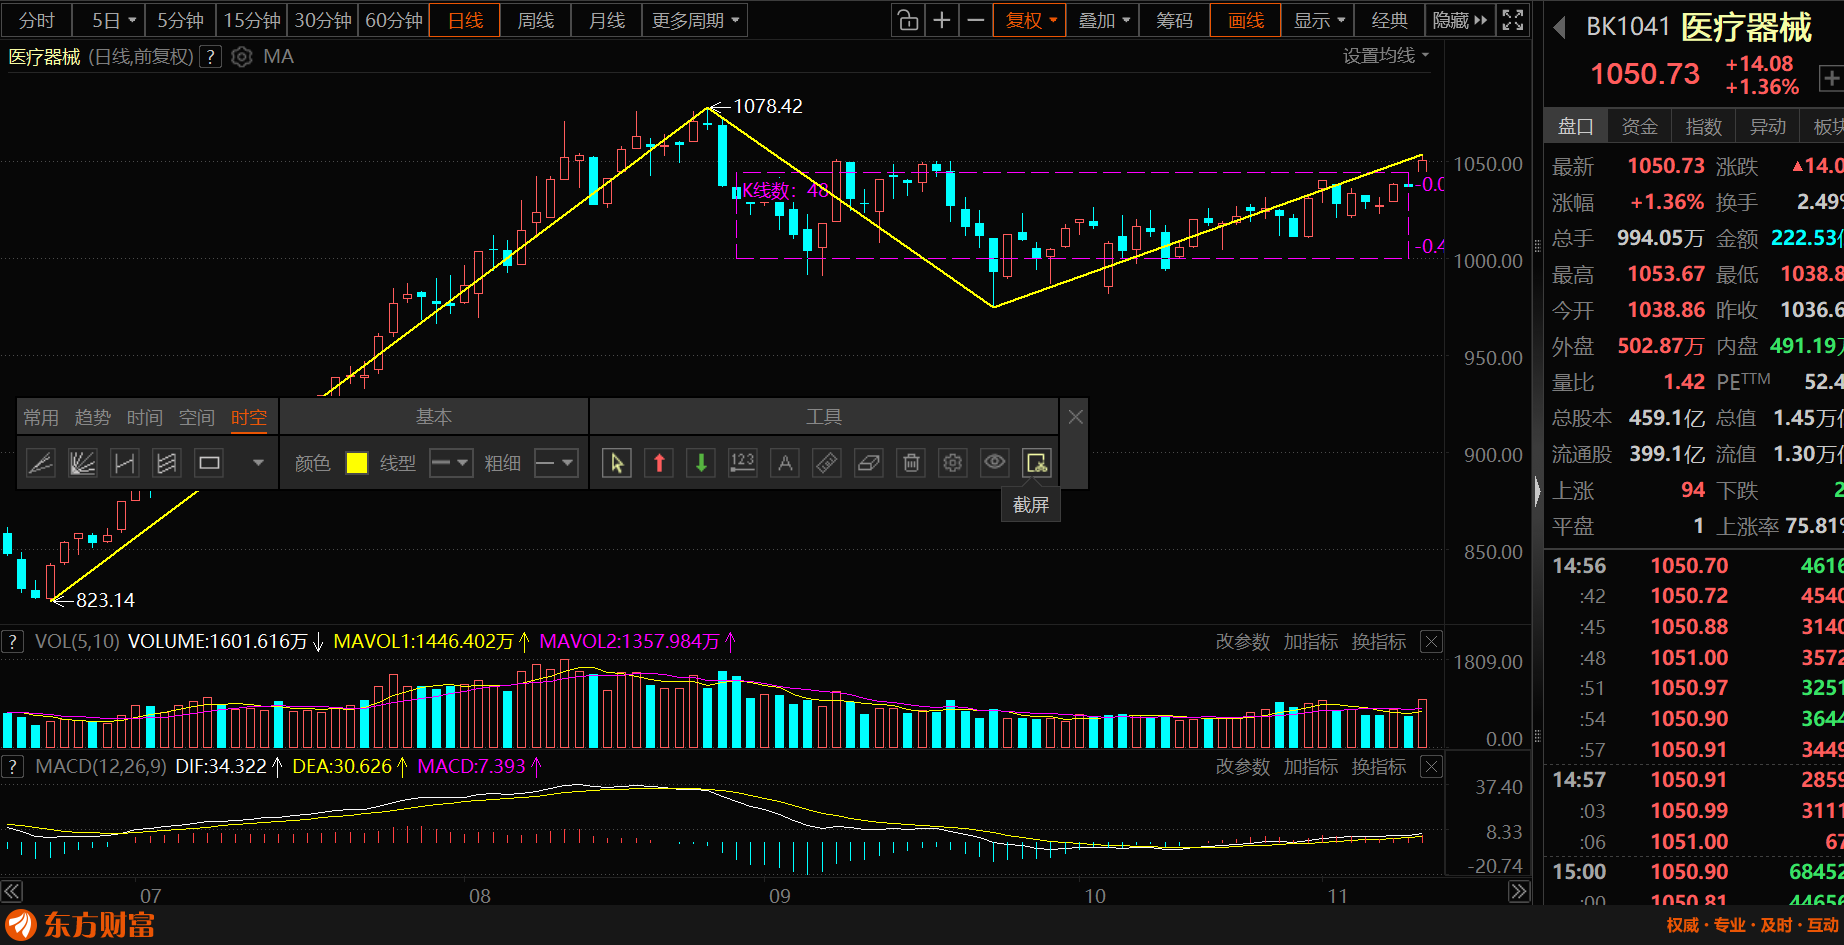Select the 123 number label tool
Image resolution: width=1844 pixels, height=945 pixels.
(x=743, y=463)
